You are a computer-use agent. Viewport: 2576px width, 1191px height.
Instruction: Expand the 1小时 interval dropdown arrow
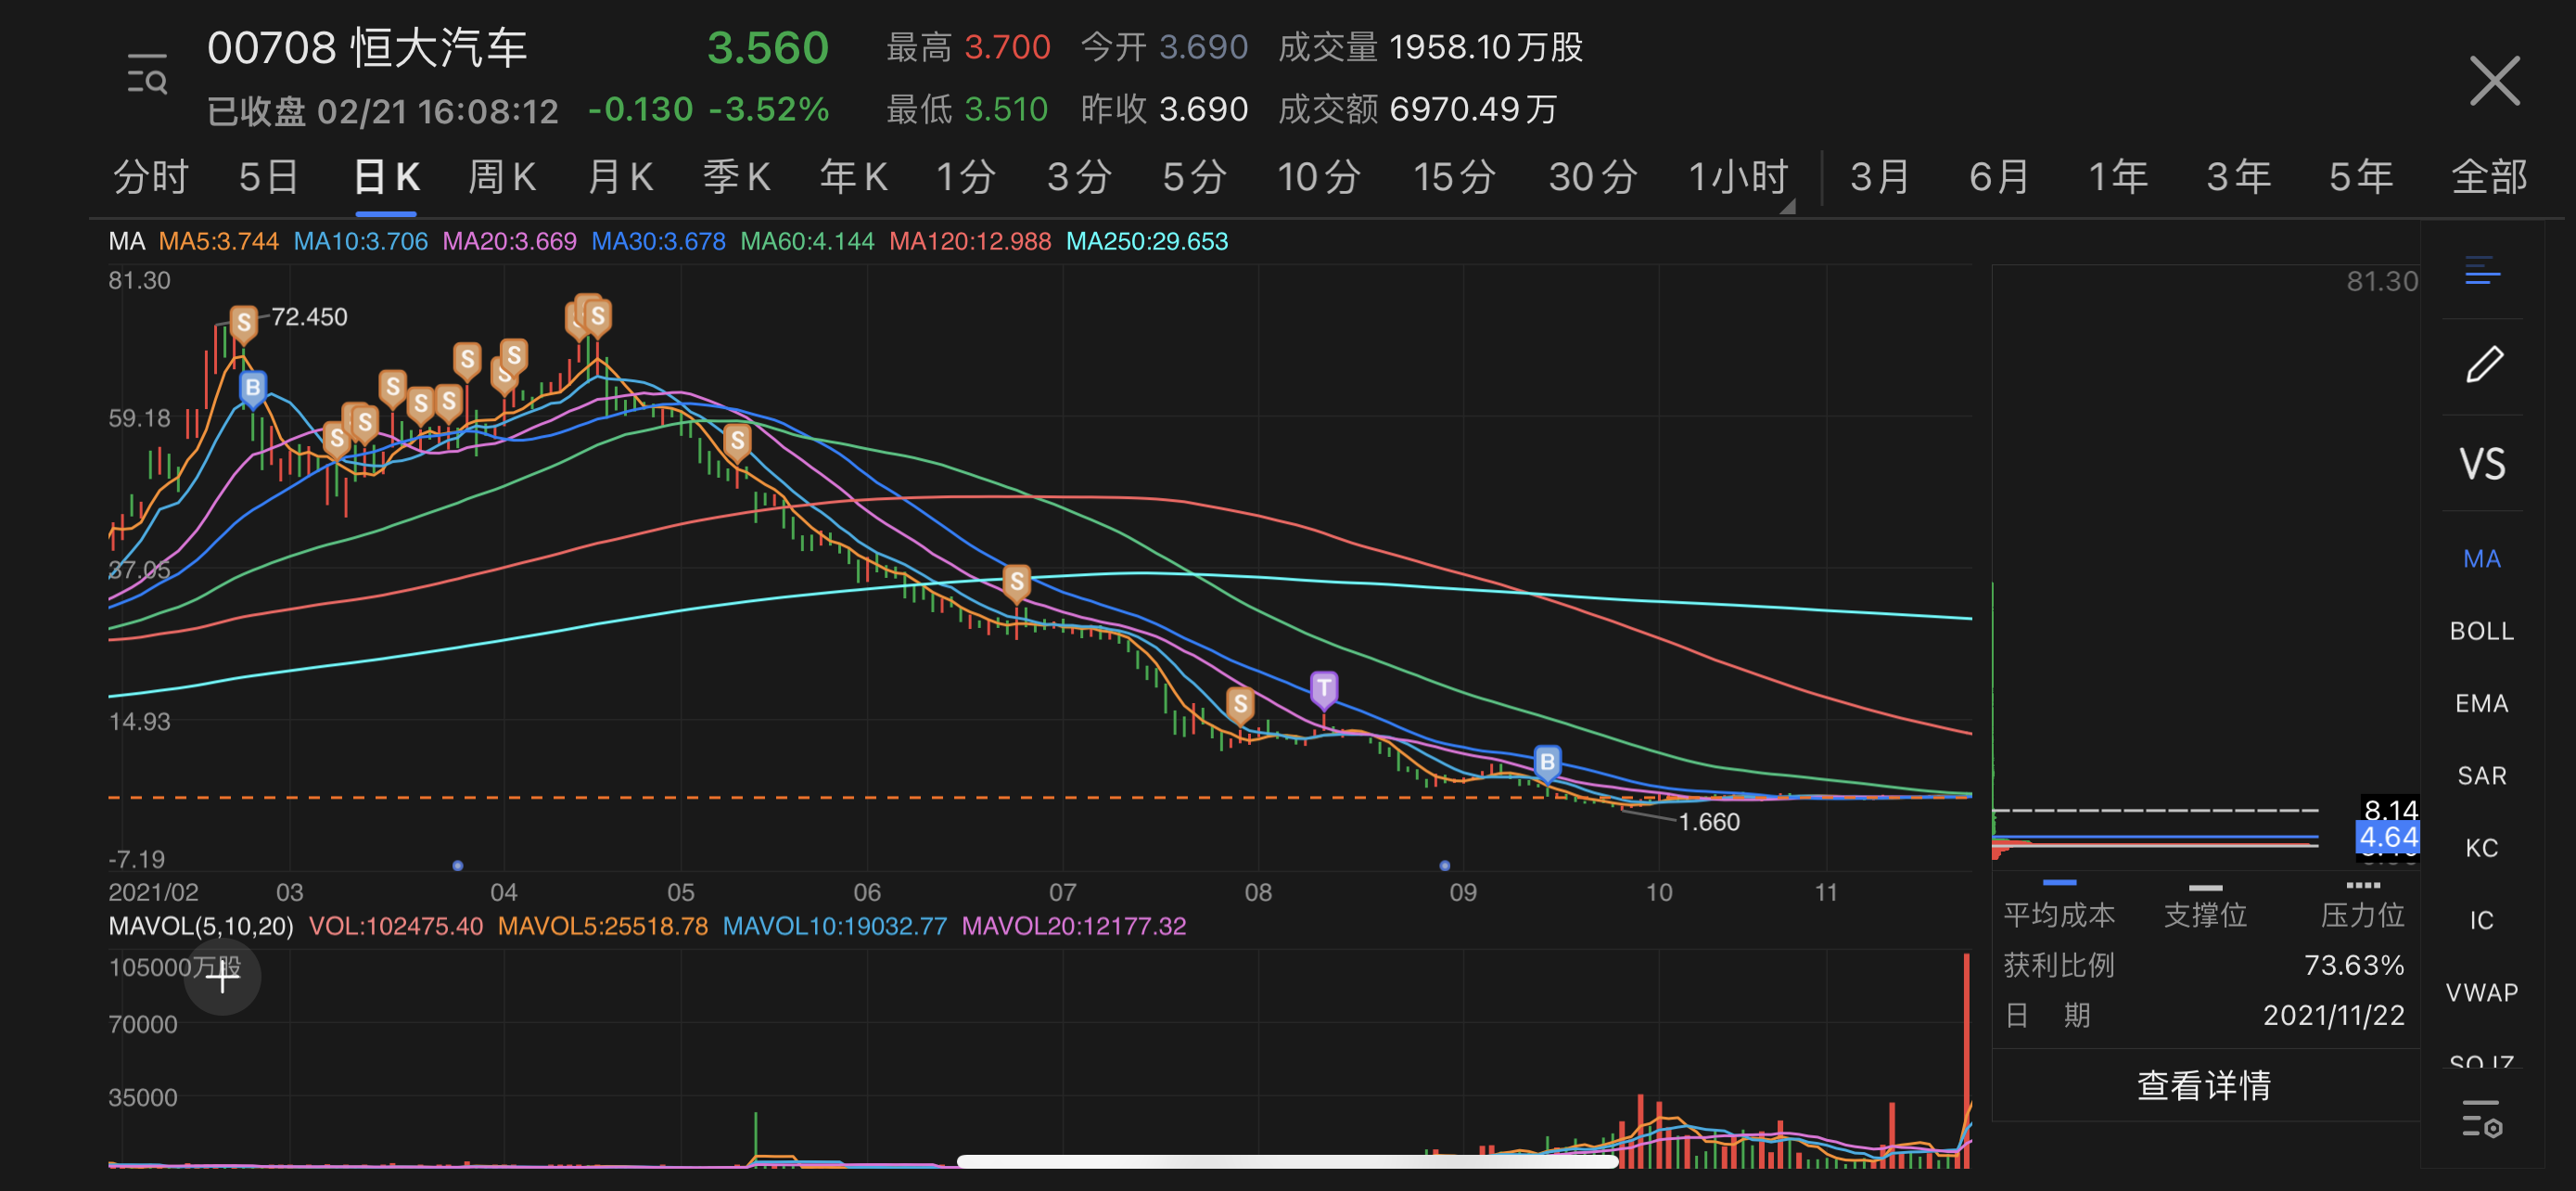tap(1788, 206)
